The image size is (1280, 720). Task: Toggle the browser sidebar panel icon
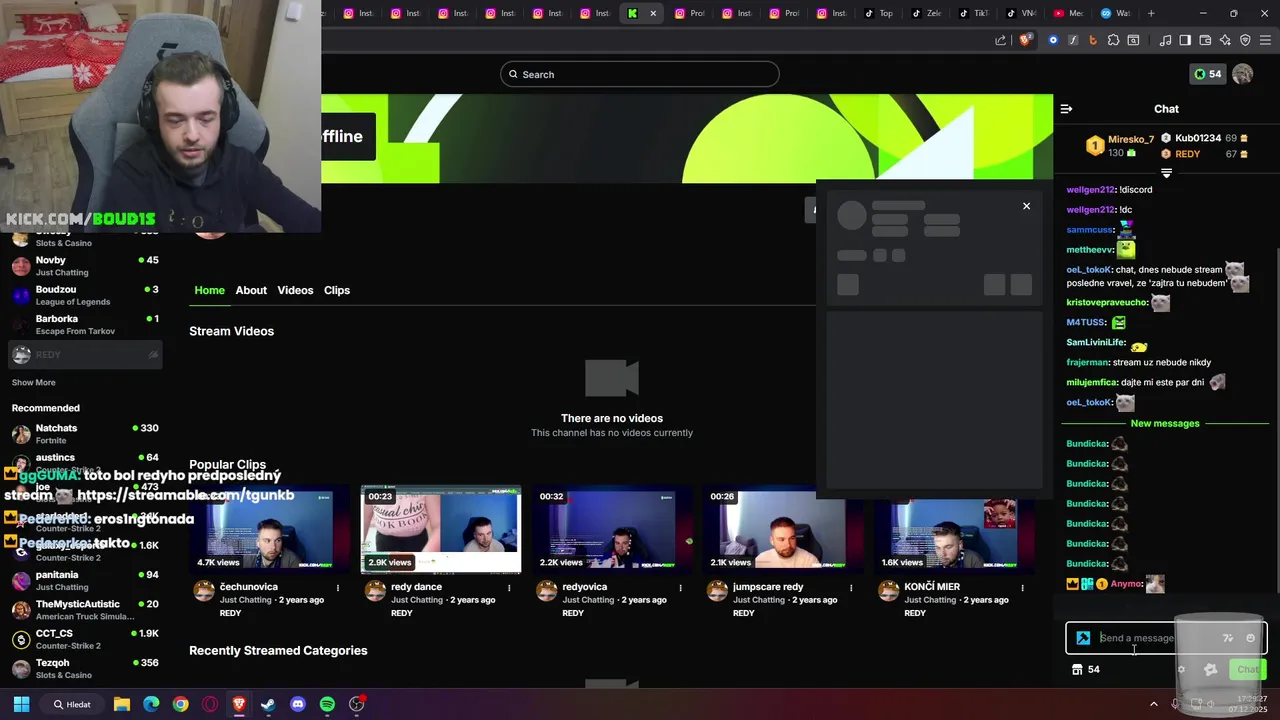pyautogui.click(x=1185, y=40)
